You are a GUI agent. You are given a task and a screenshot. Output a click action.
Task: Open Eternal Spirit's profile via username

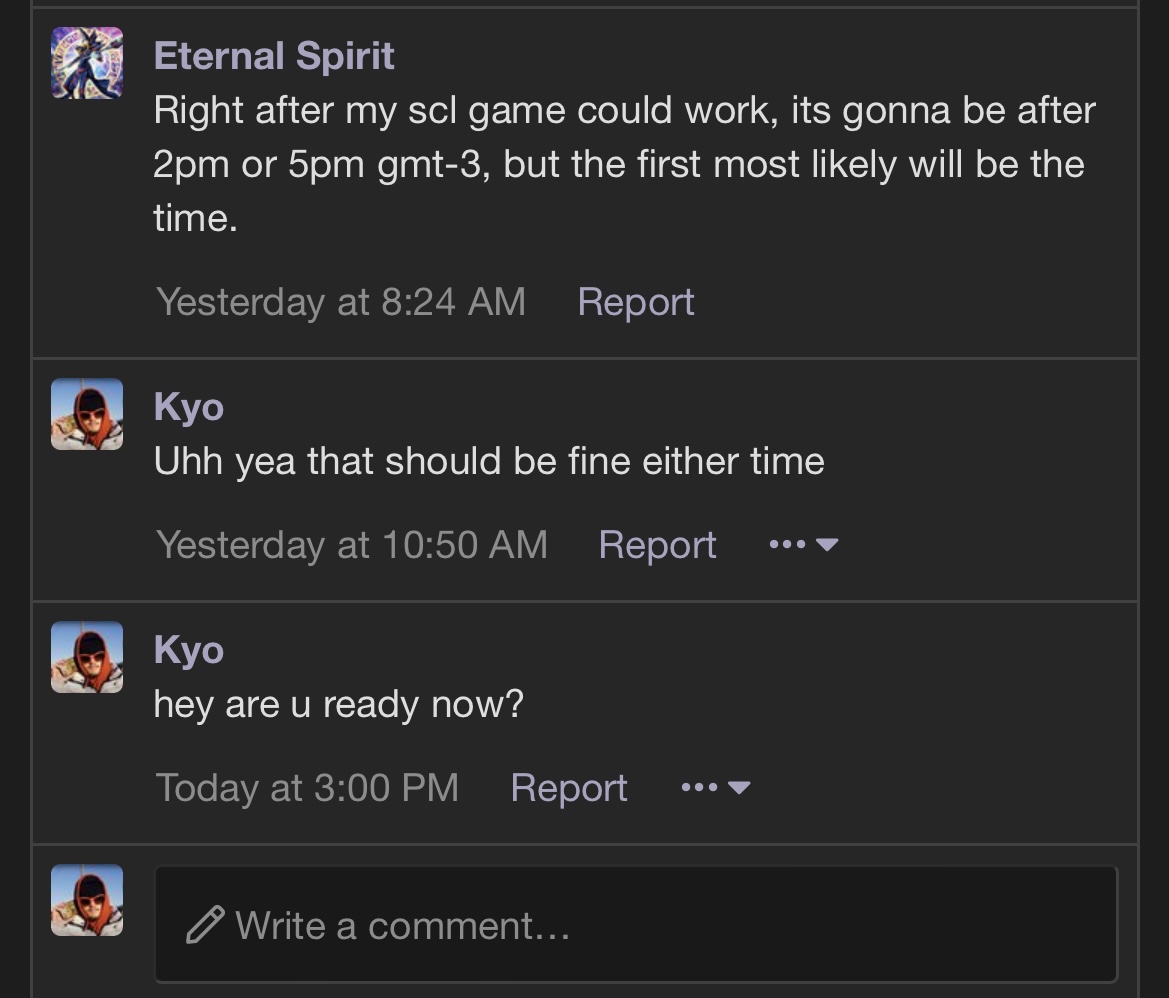click(274, 56)
